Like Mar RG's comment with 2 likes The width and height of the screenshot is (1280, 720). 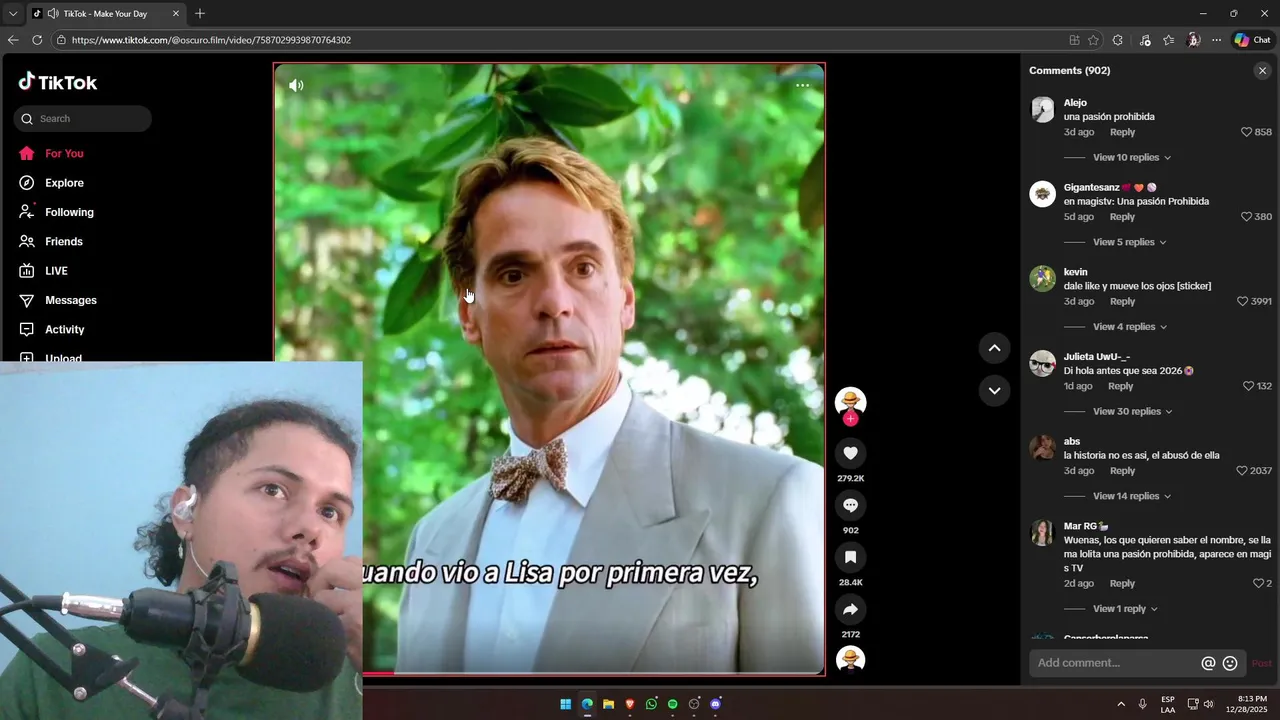tap(1258, 583)
